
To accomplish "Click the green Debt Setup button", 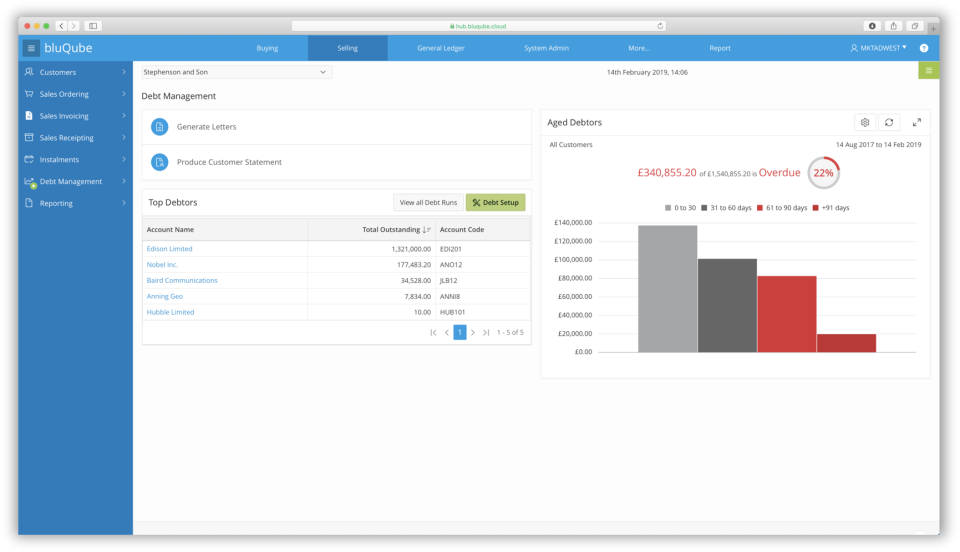I will 495,203.
